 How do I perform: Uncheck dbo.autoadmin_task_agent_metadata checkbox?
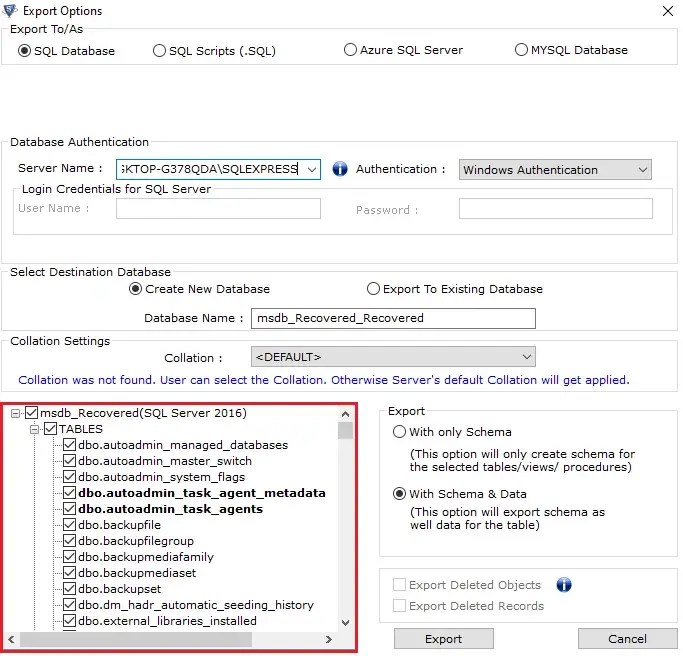[x=70, y=493]
